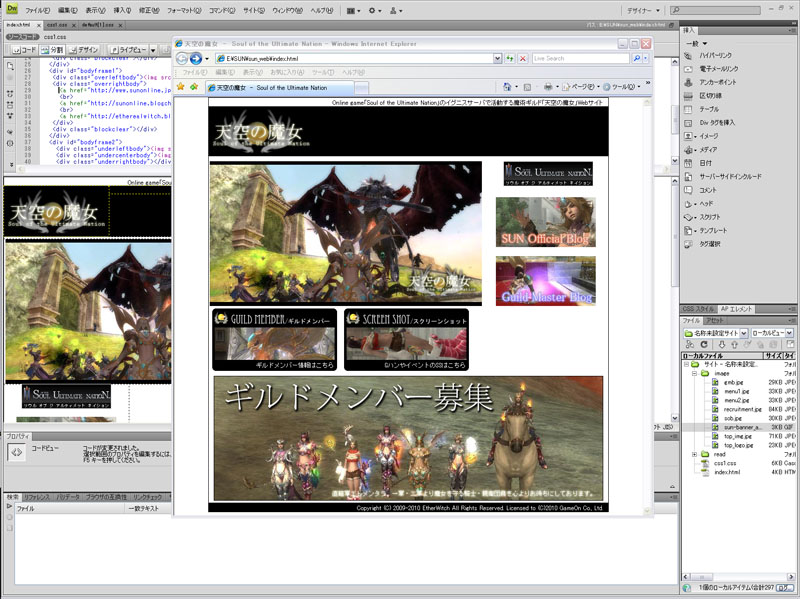
Task: Switch to コード (Code) view
Action: click(x=24, y=50)
